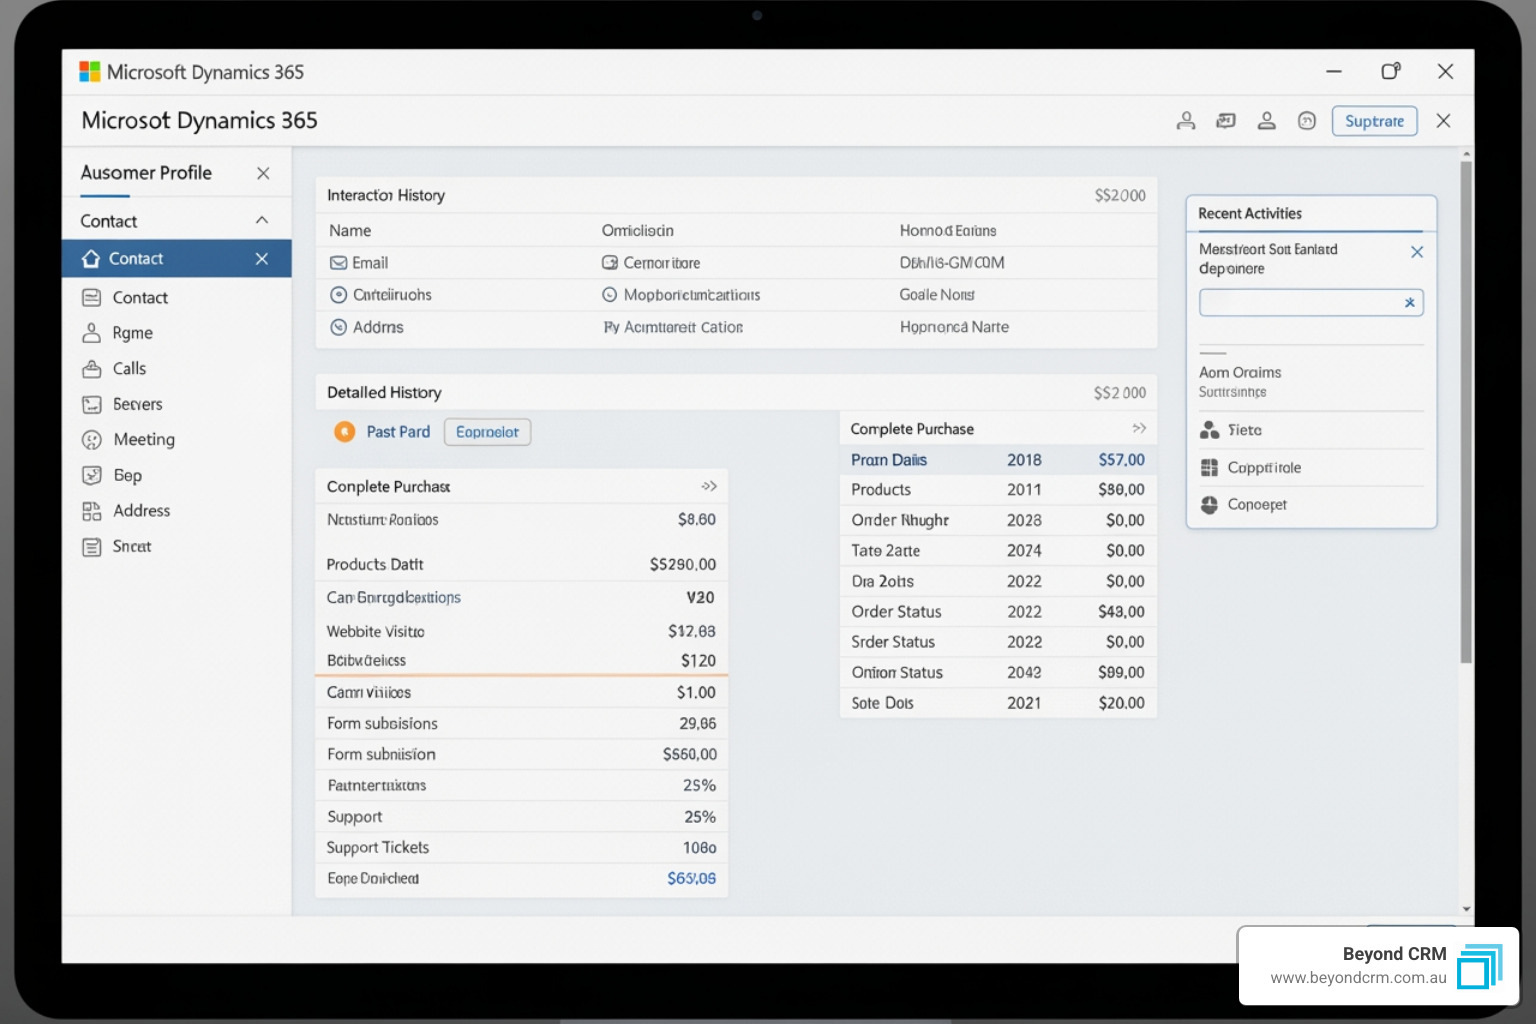Click the Eoprnelot button
The width and height of the screenshot is (1536, 1024).
pyautogui.click(x=488, y=432)
